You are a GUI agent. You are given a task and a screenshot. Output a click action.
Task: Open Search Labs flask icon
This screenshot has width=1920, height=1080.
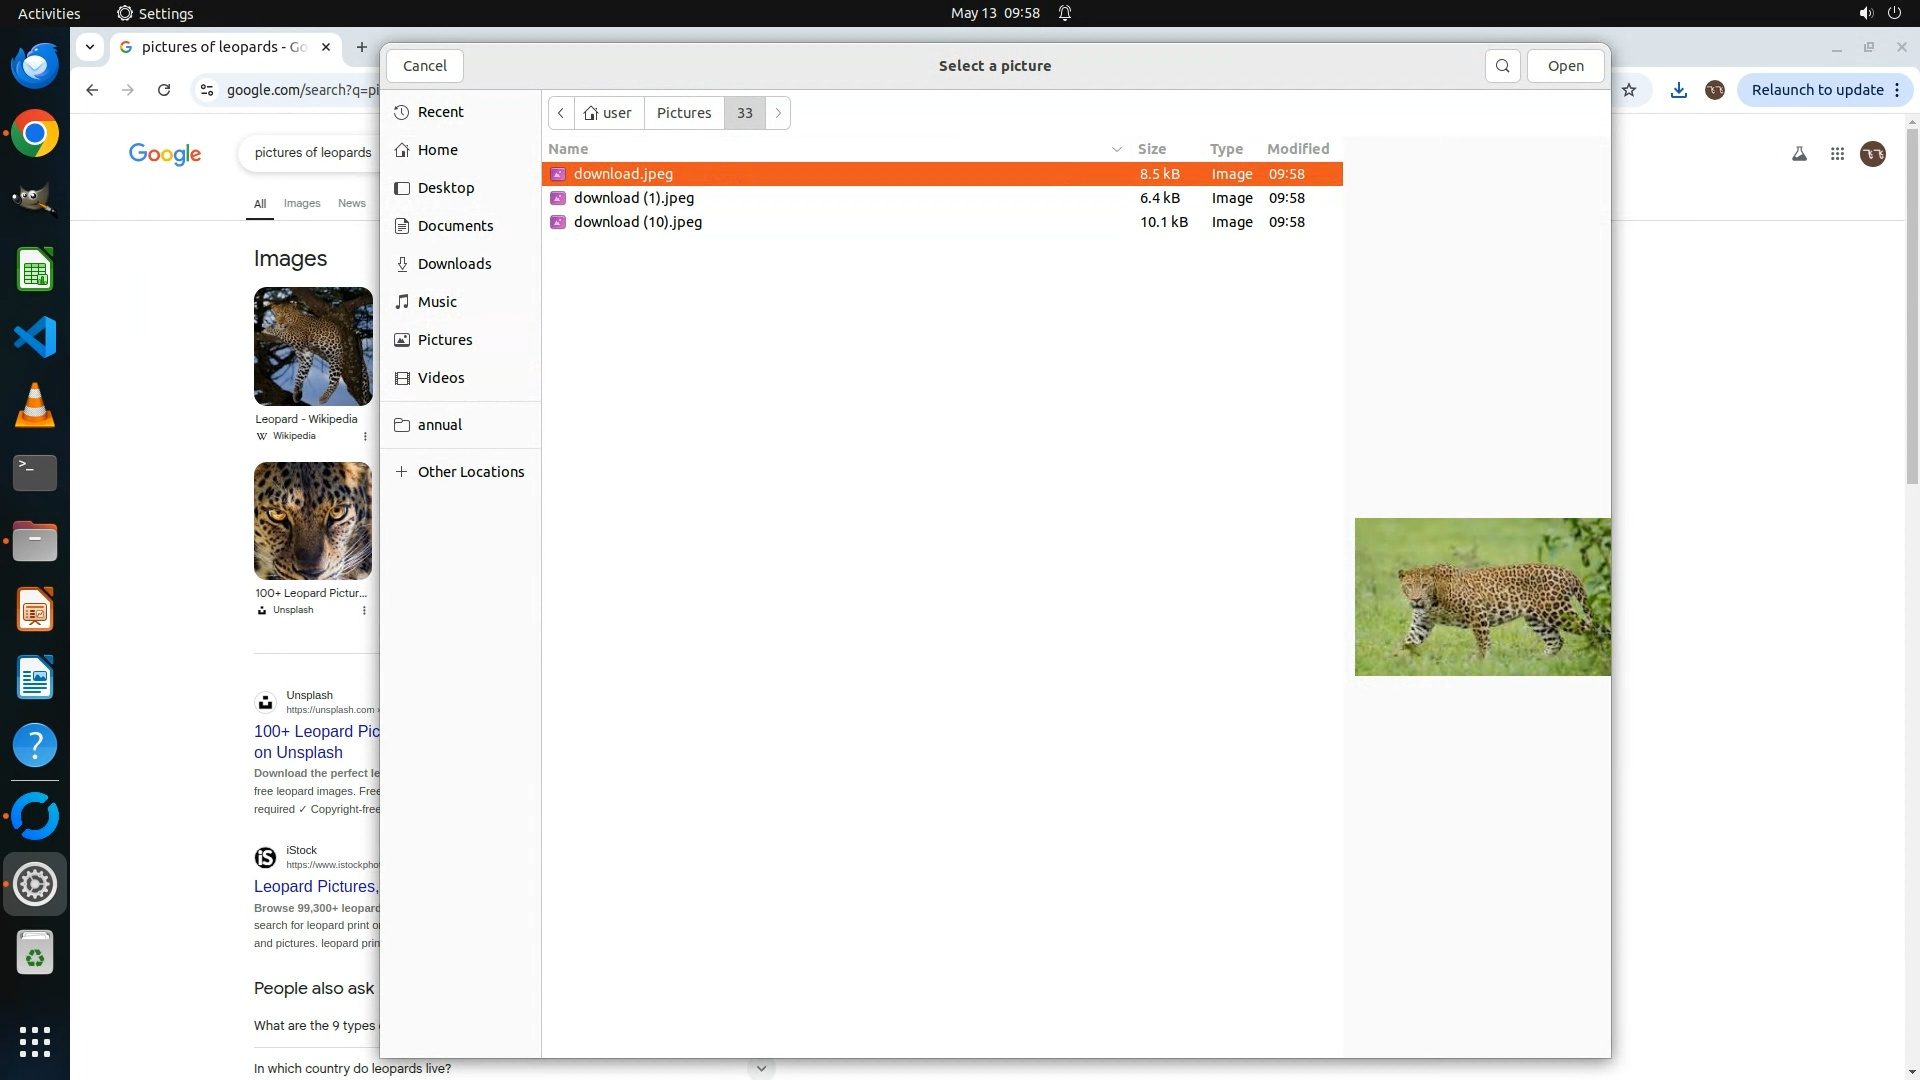[x=1799, y=154]
